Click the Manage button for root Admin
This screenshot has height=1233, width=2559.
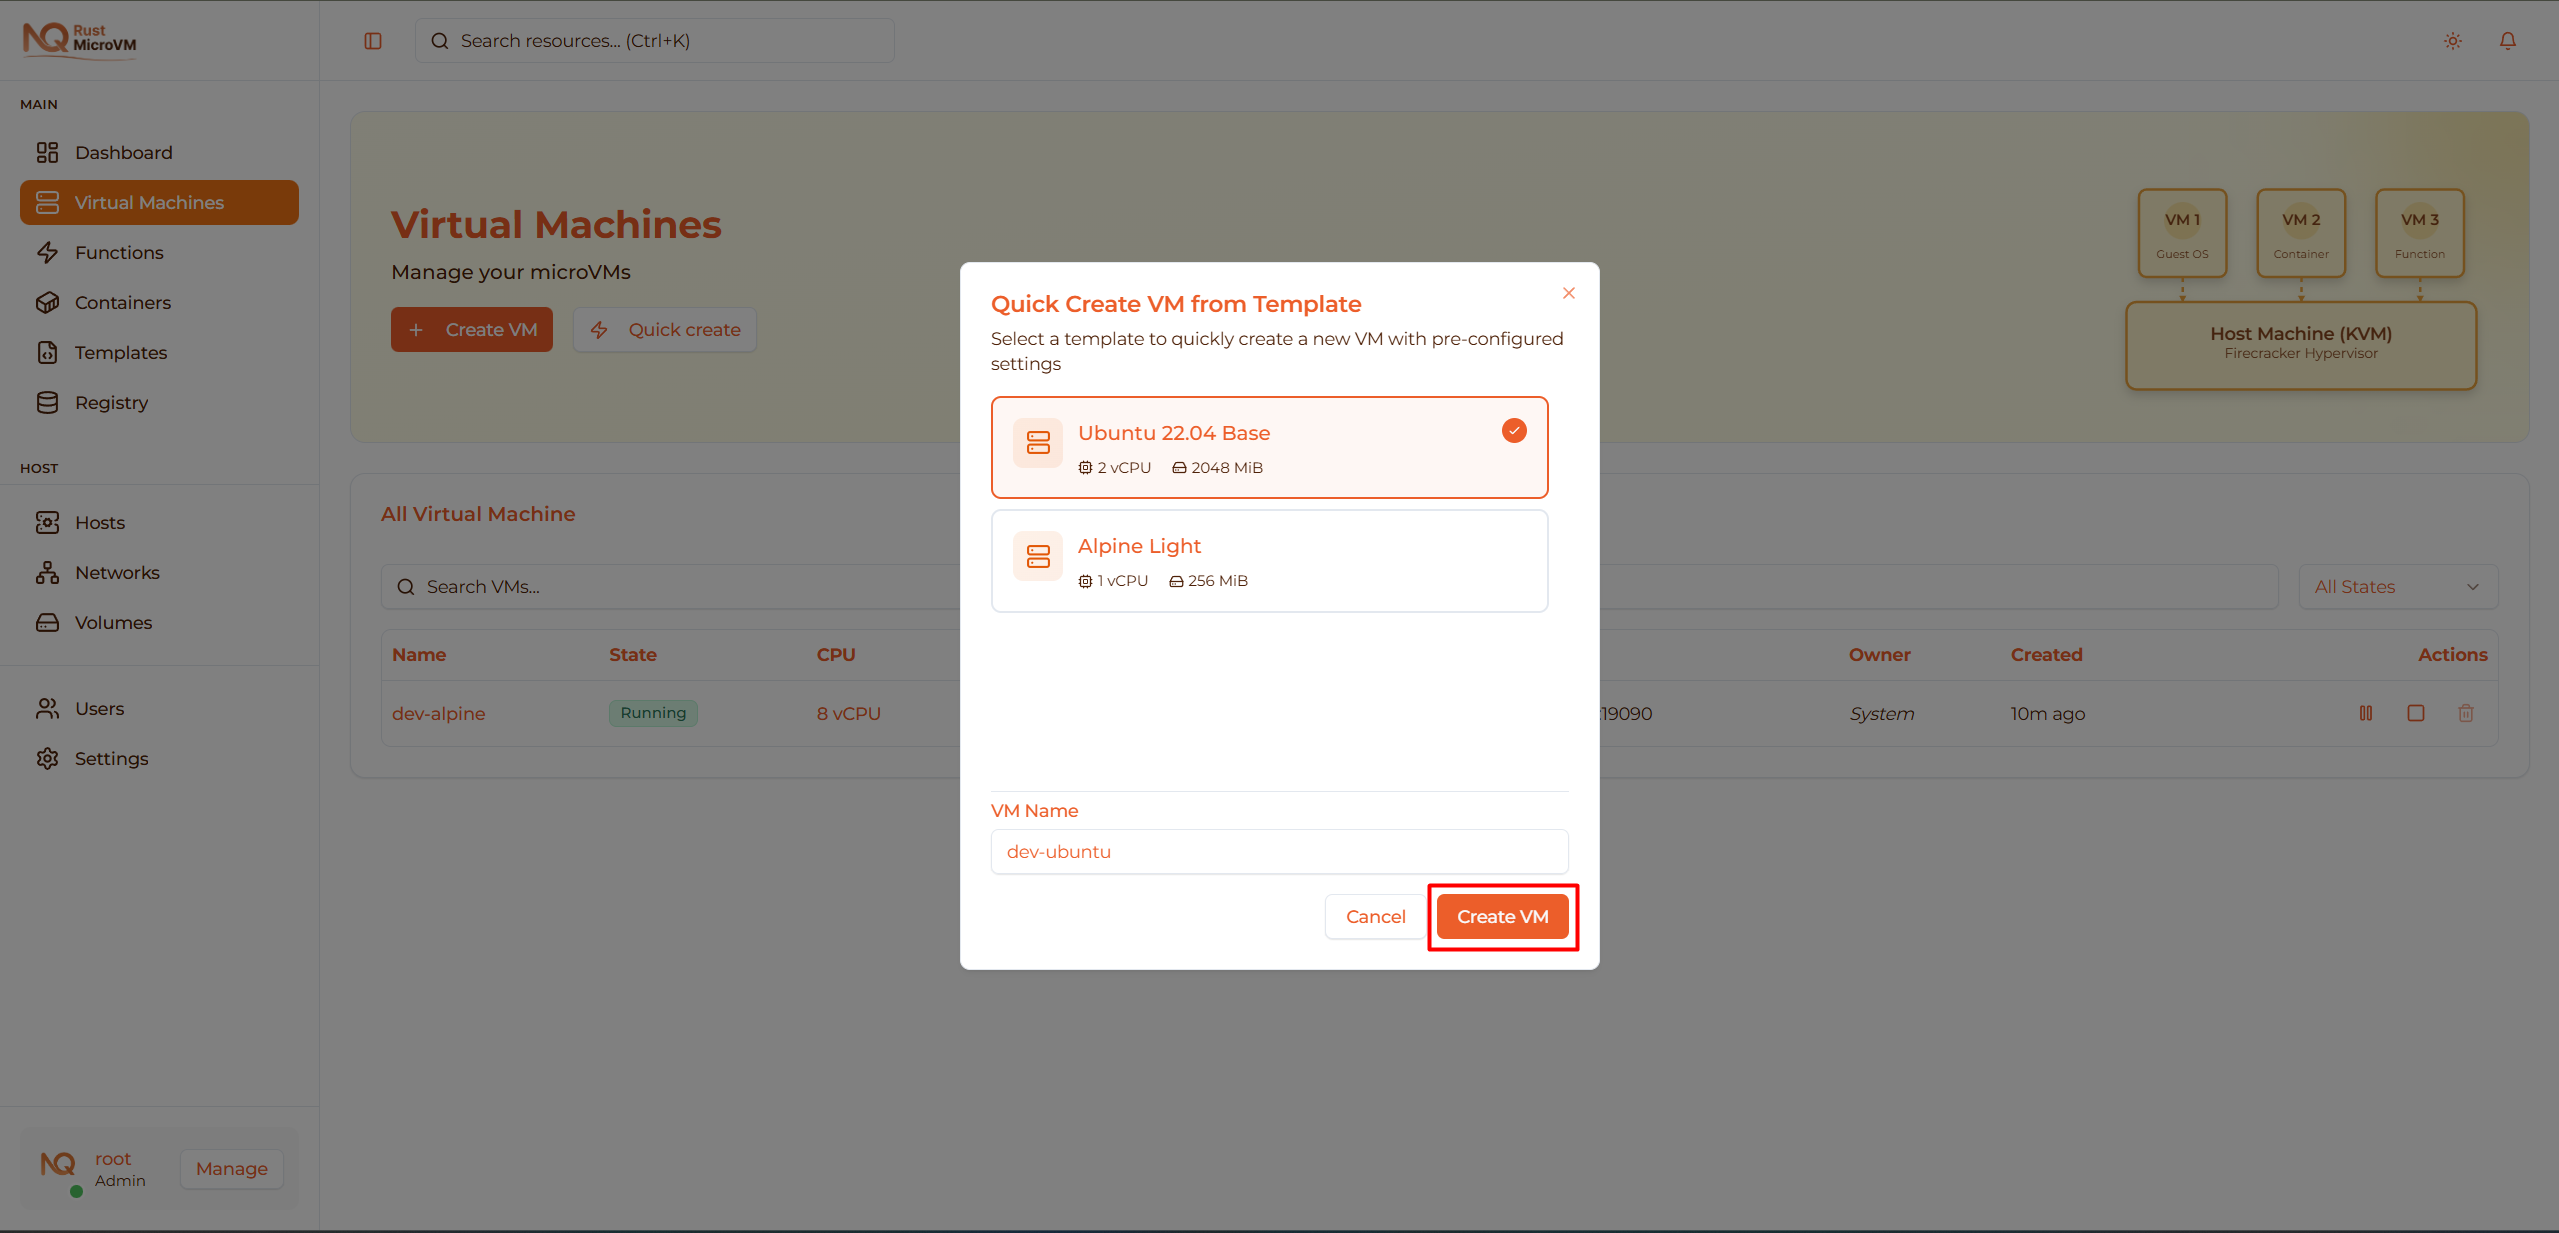231,1168
